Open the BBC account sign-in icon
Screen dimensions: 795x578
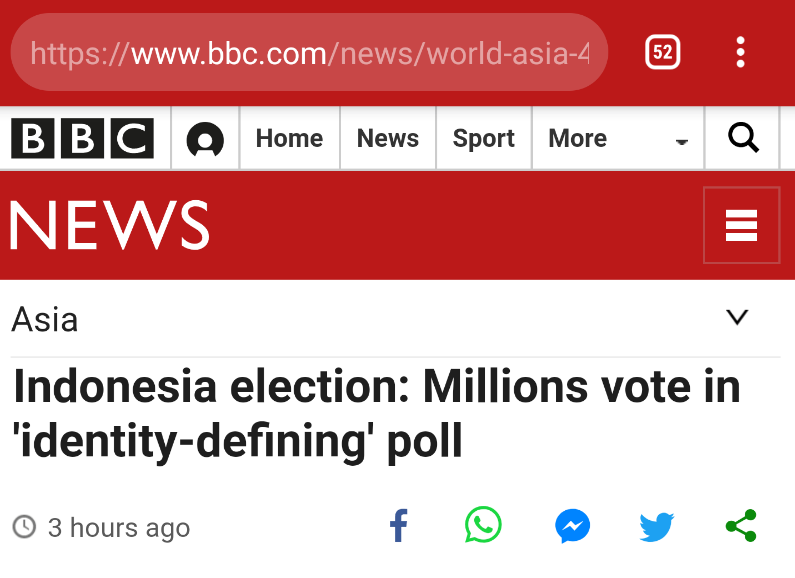[205, 139]
